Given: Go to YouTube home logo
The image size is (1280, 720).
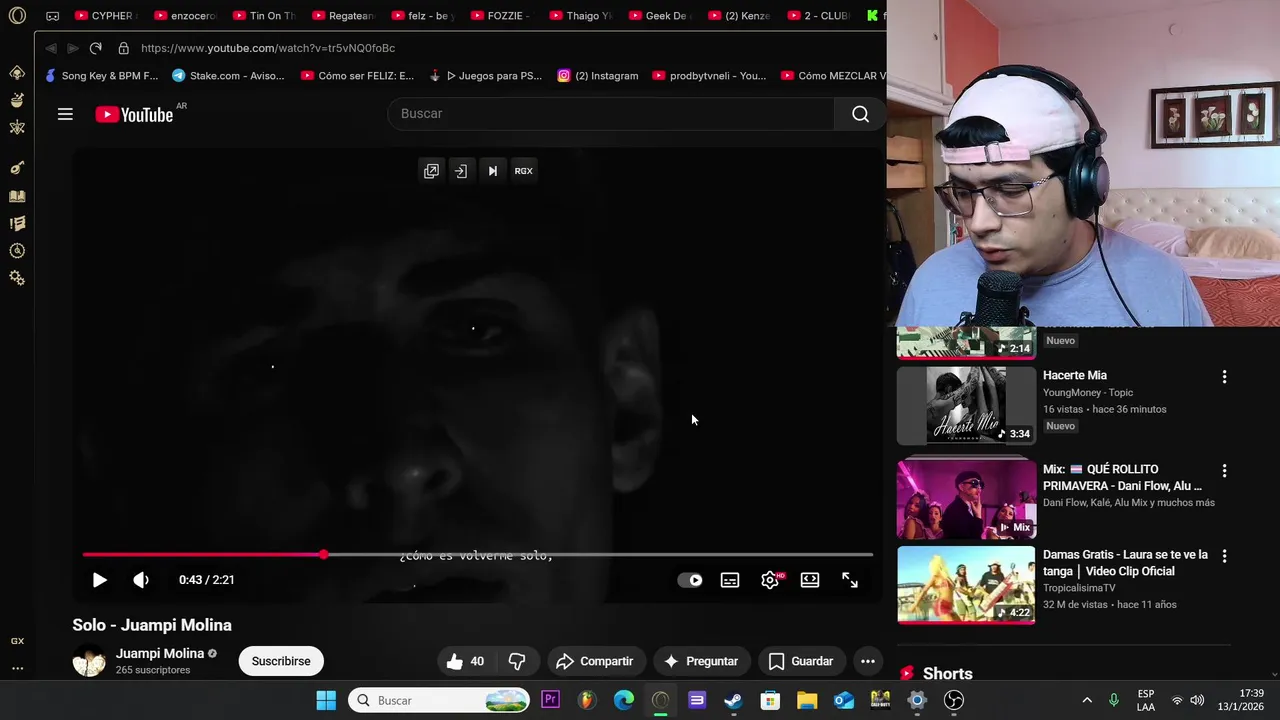Looking at the screenshot, I should 135,114.
